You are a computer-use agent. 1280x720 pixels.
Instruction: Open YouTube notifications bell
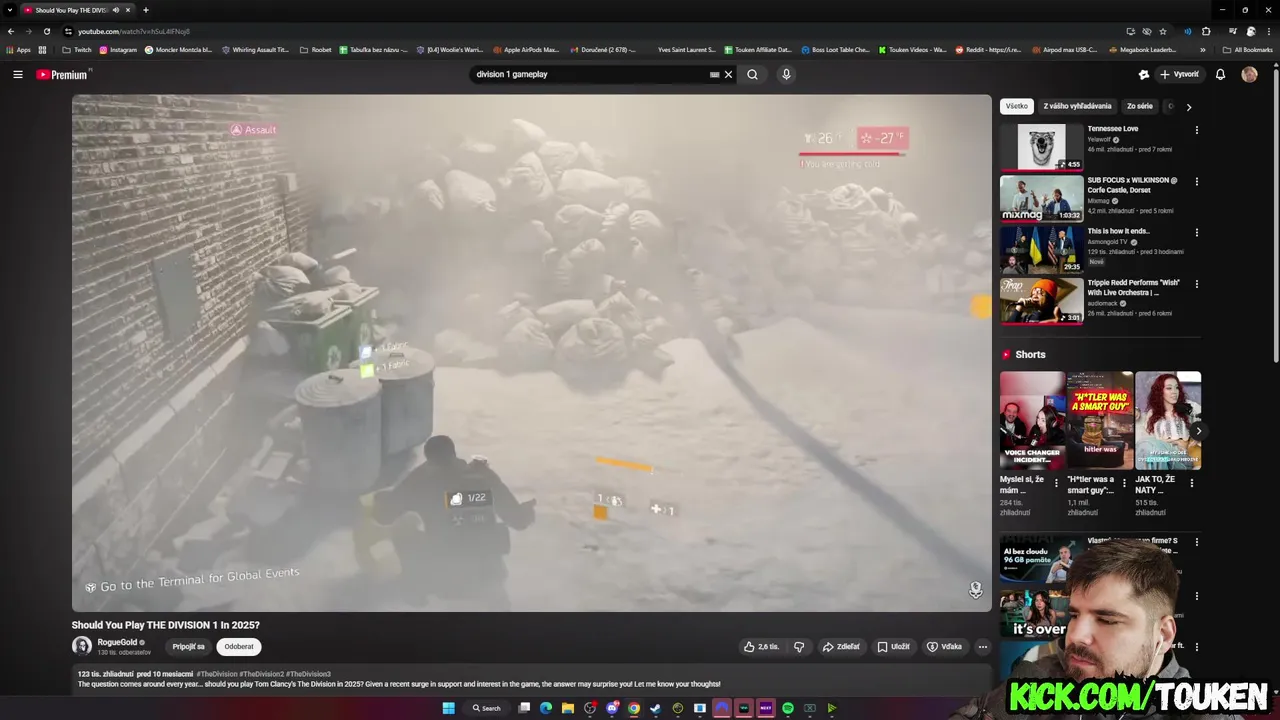(x=1220, y=74)
